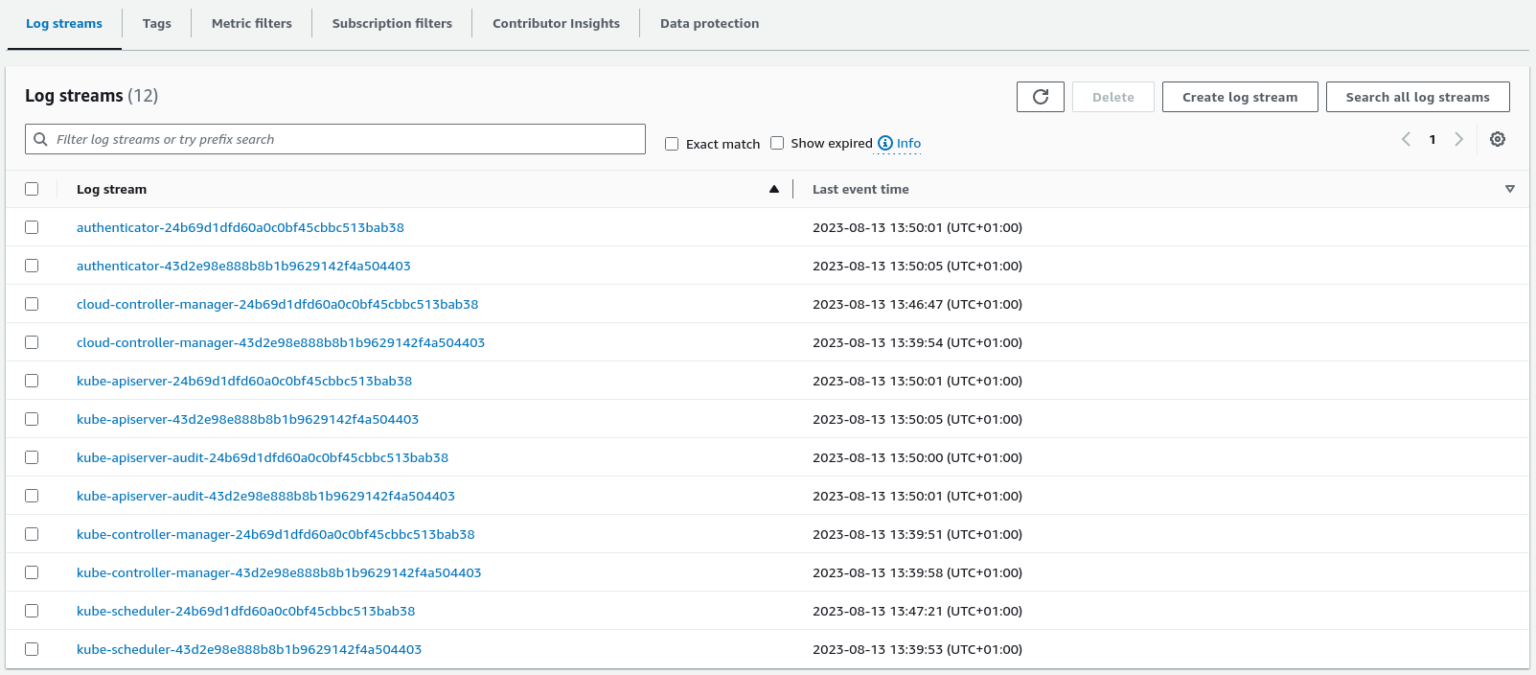This screenshot has width=1536, height=675.
Task: Click page number 1 in pagination
Action: click(1432, 139)
